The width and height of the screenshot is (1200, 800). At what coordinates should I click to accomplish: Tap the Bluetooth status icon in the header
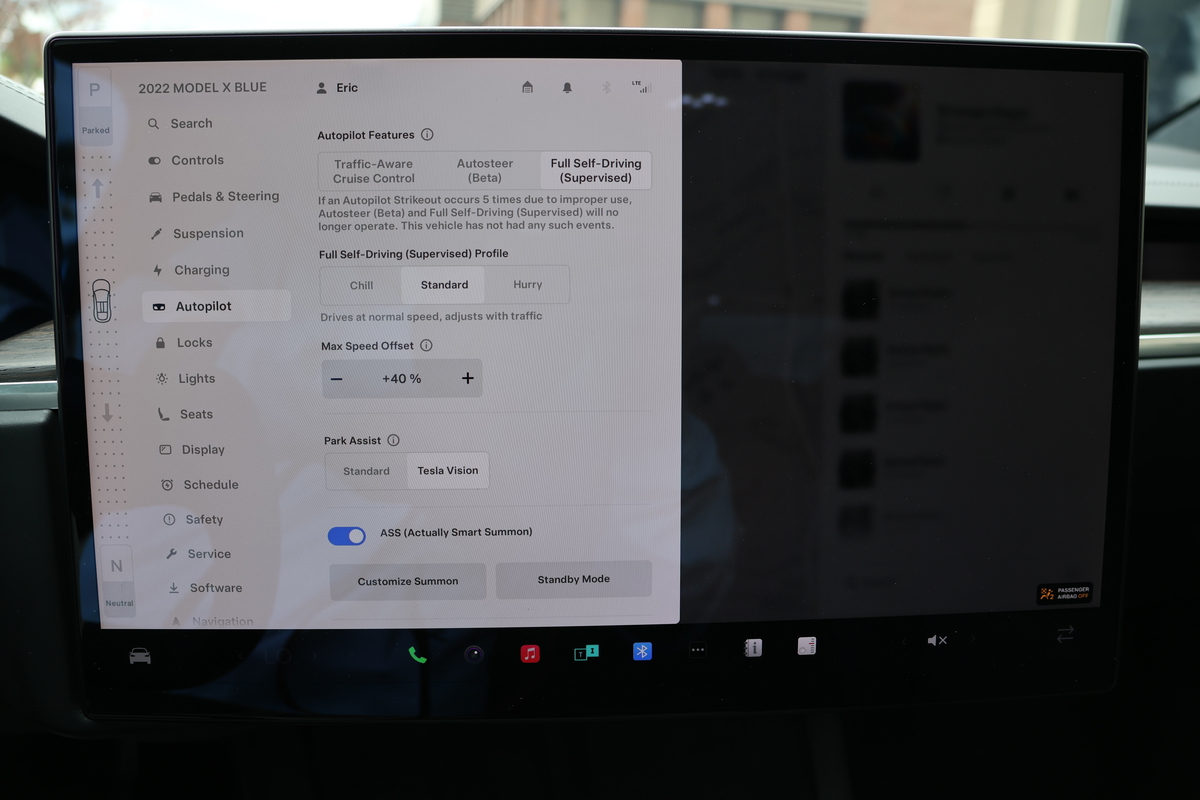[605, 88]
